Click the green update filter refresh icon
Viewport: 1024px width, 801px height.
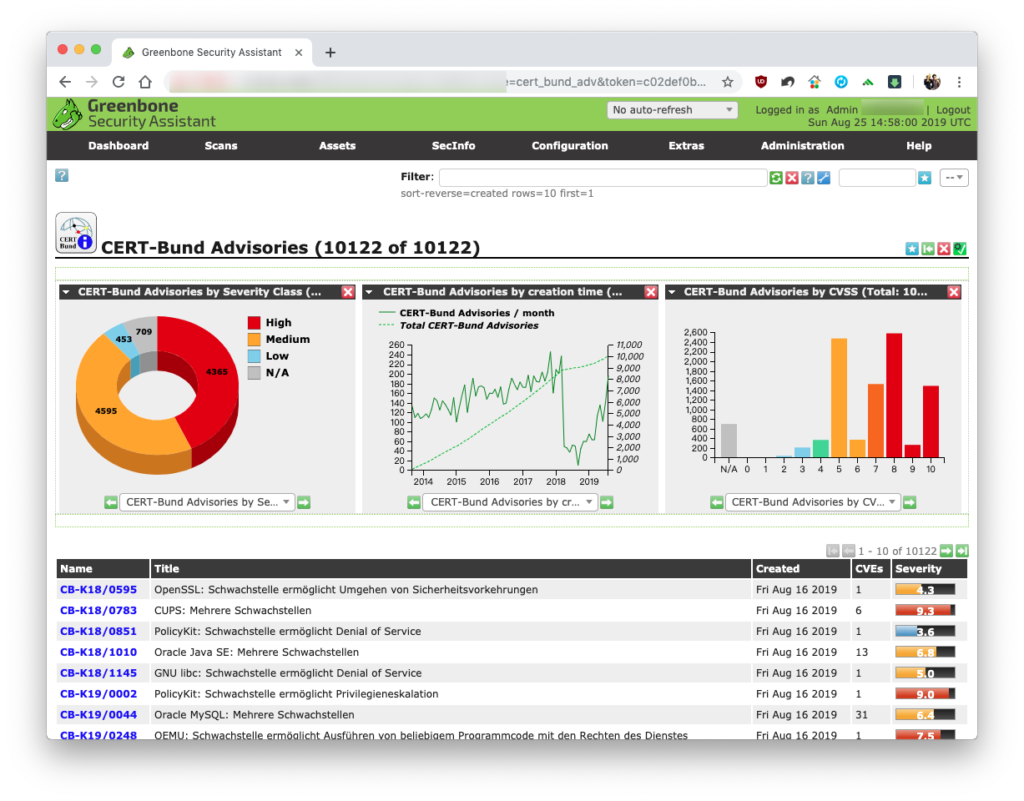click(x=776, y=178)
